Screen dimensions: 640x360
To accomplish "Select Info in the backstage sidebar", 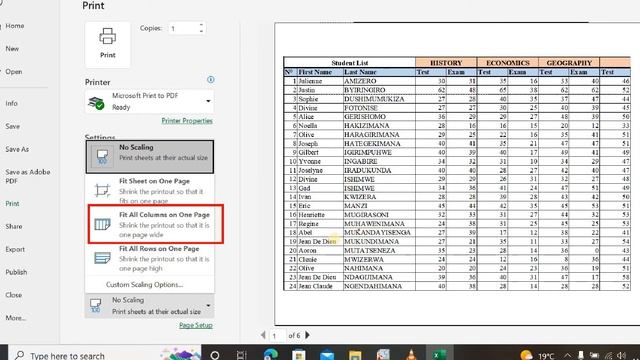I will (11, 103).
